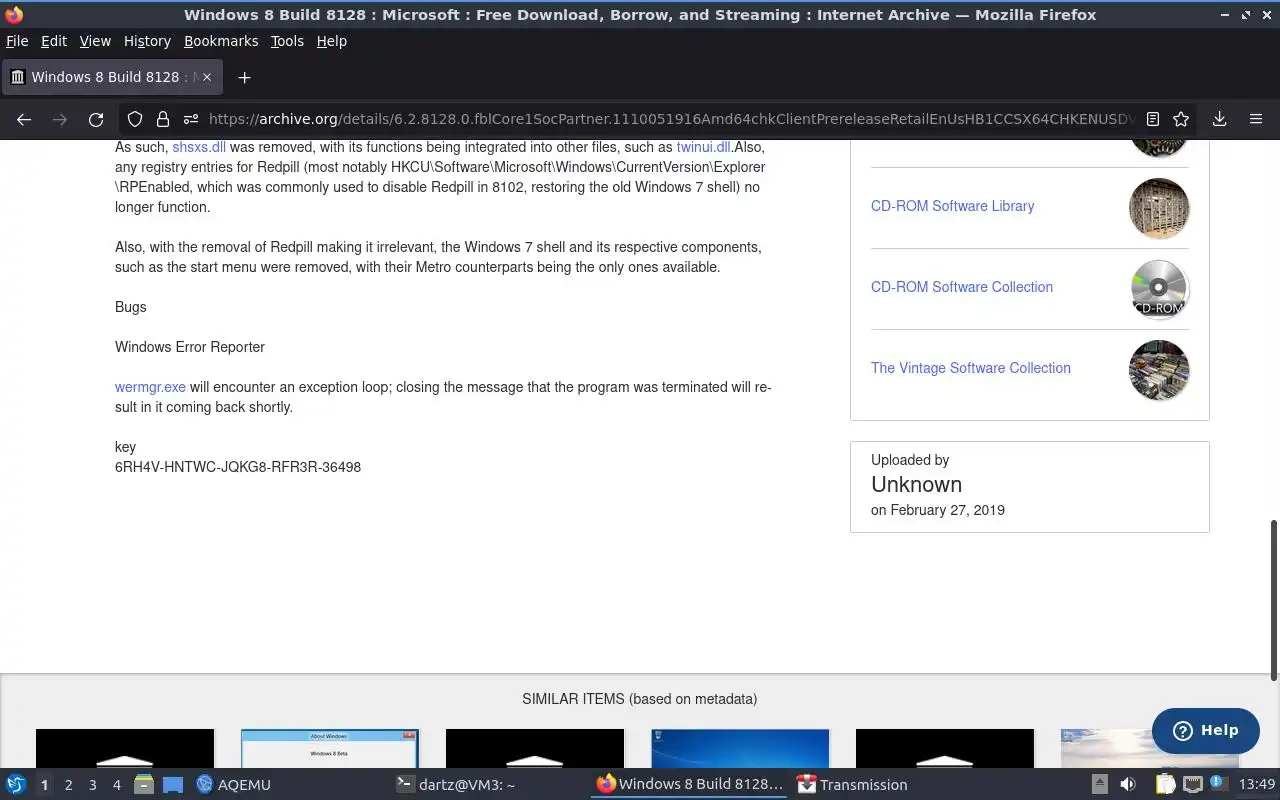Click the removable media eject tray icon
The image size is (1280, 800).
[x=1099, y=785]
